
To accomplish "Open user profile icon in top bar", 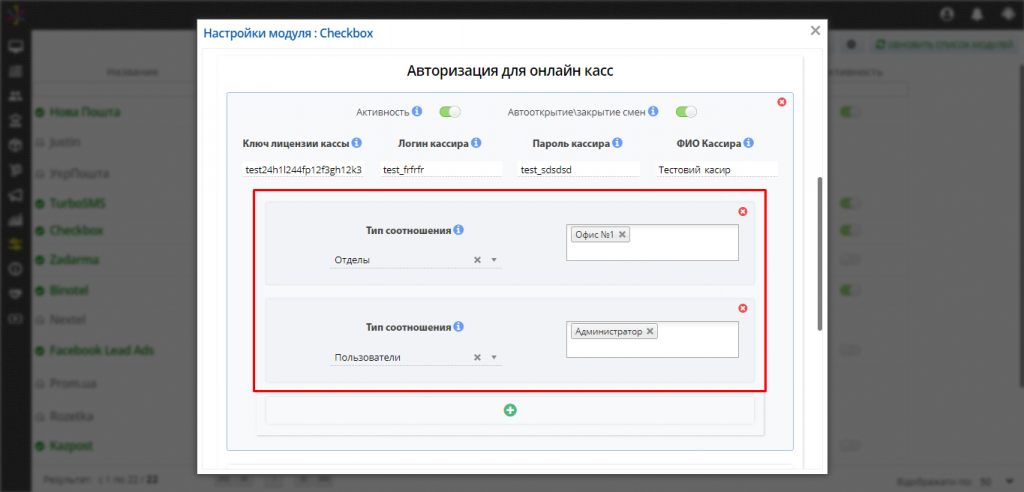I will (x=948, y=13).
